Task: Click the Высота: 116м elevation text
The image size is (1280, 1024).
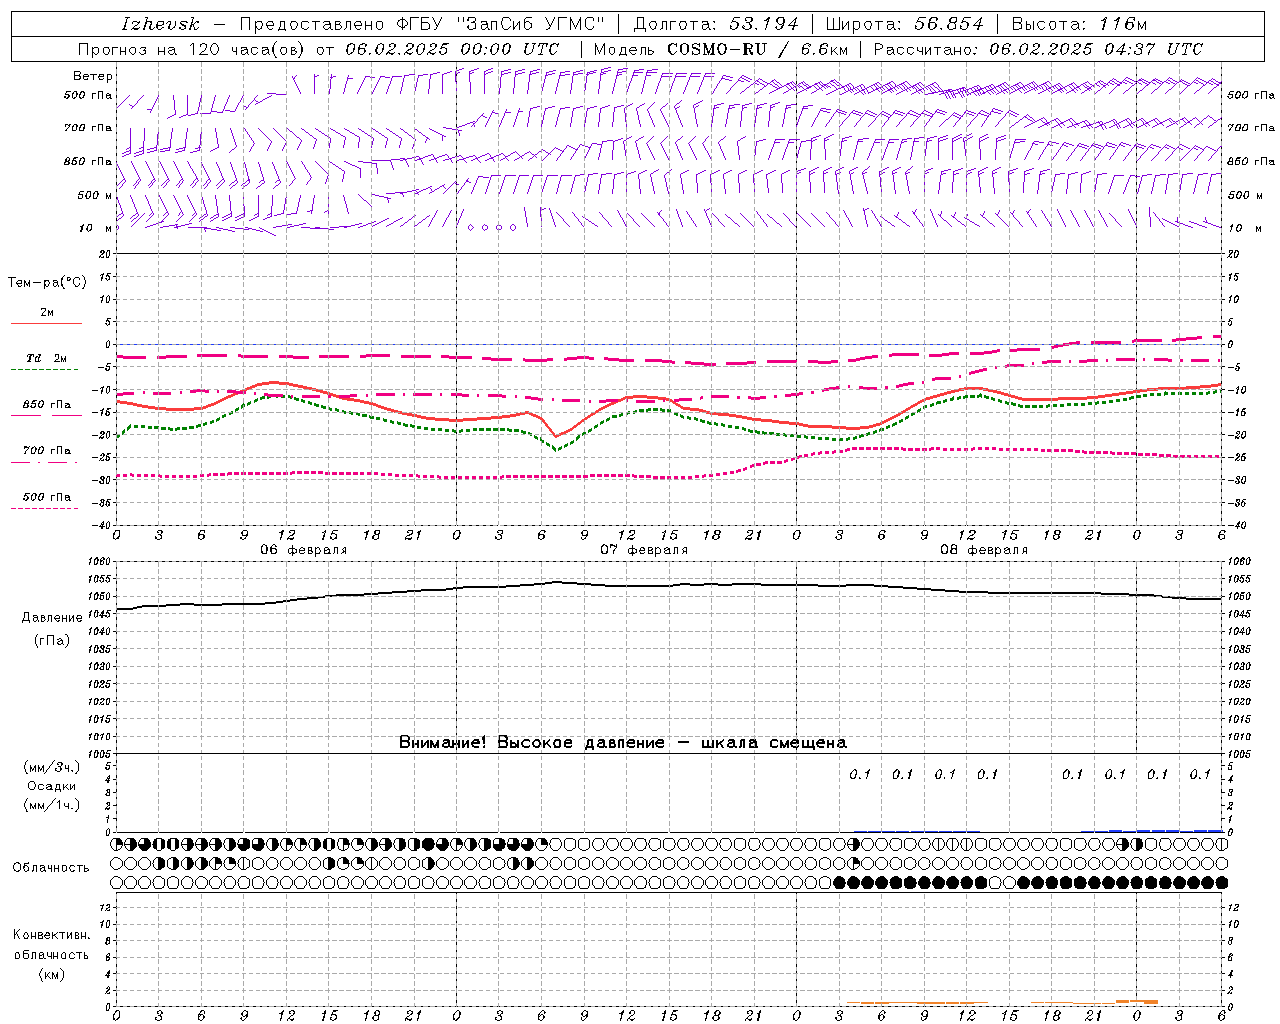Action: [x=1079, y=24]
